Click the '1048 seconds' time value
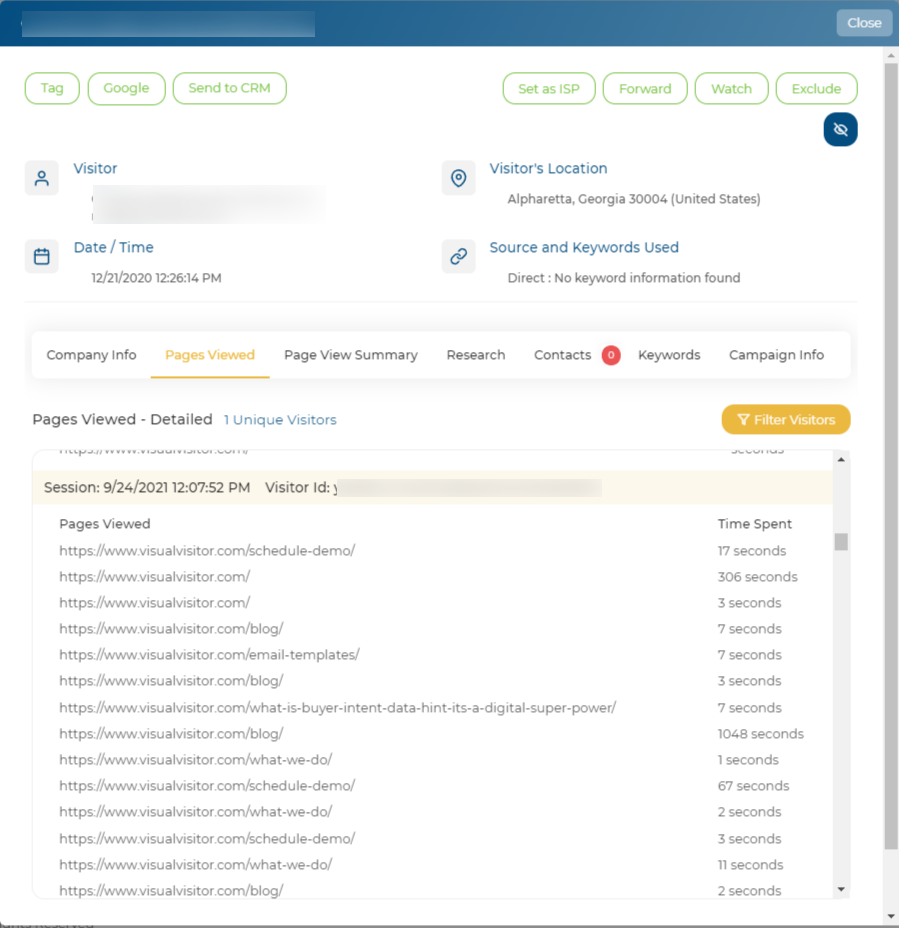899x928 pixels. [761, 734]
